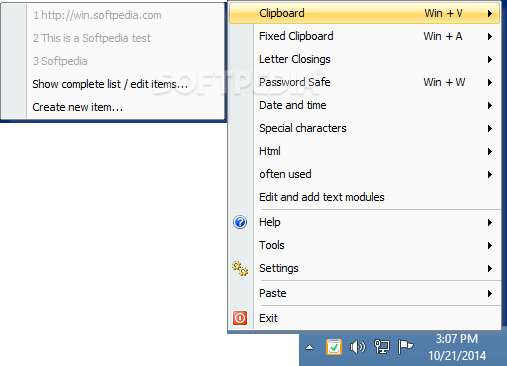Expand the Letter Closings submenu arrow
The height and width of the screenshot is (366, 507).
pyautogui.click(x=490, y=59)
